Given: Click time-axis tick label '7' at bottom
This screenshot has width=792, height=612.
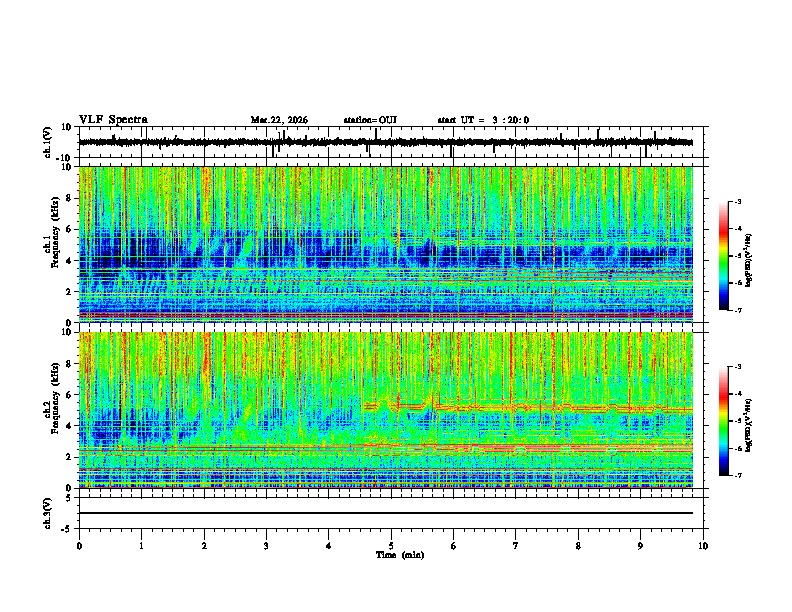Looking at the screenshot, I should (x=516, y=546).
